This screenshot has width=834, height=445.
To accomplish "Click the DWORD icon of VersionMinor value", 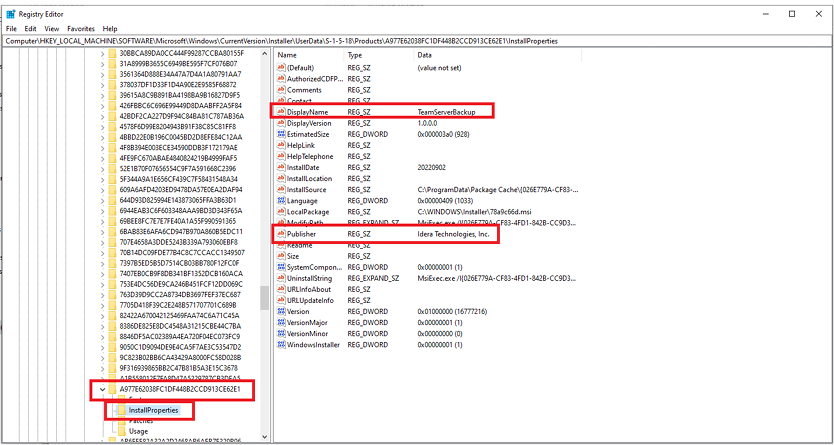I will click(281, 334).
